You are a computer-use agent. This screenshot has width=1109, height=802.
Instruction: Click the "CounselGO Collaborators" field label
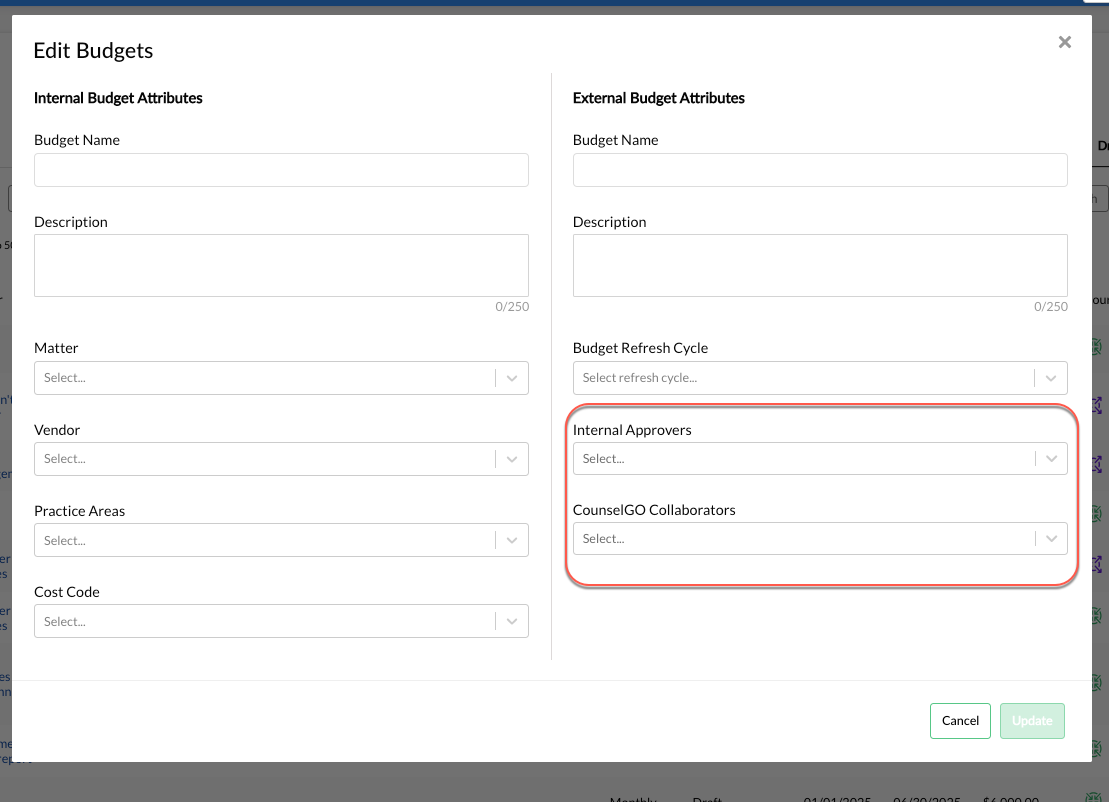pyautogui.click(x=654, y=510)
